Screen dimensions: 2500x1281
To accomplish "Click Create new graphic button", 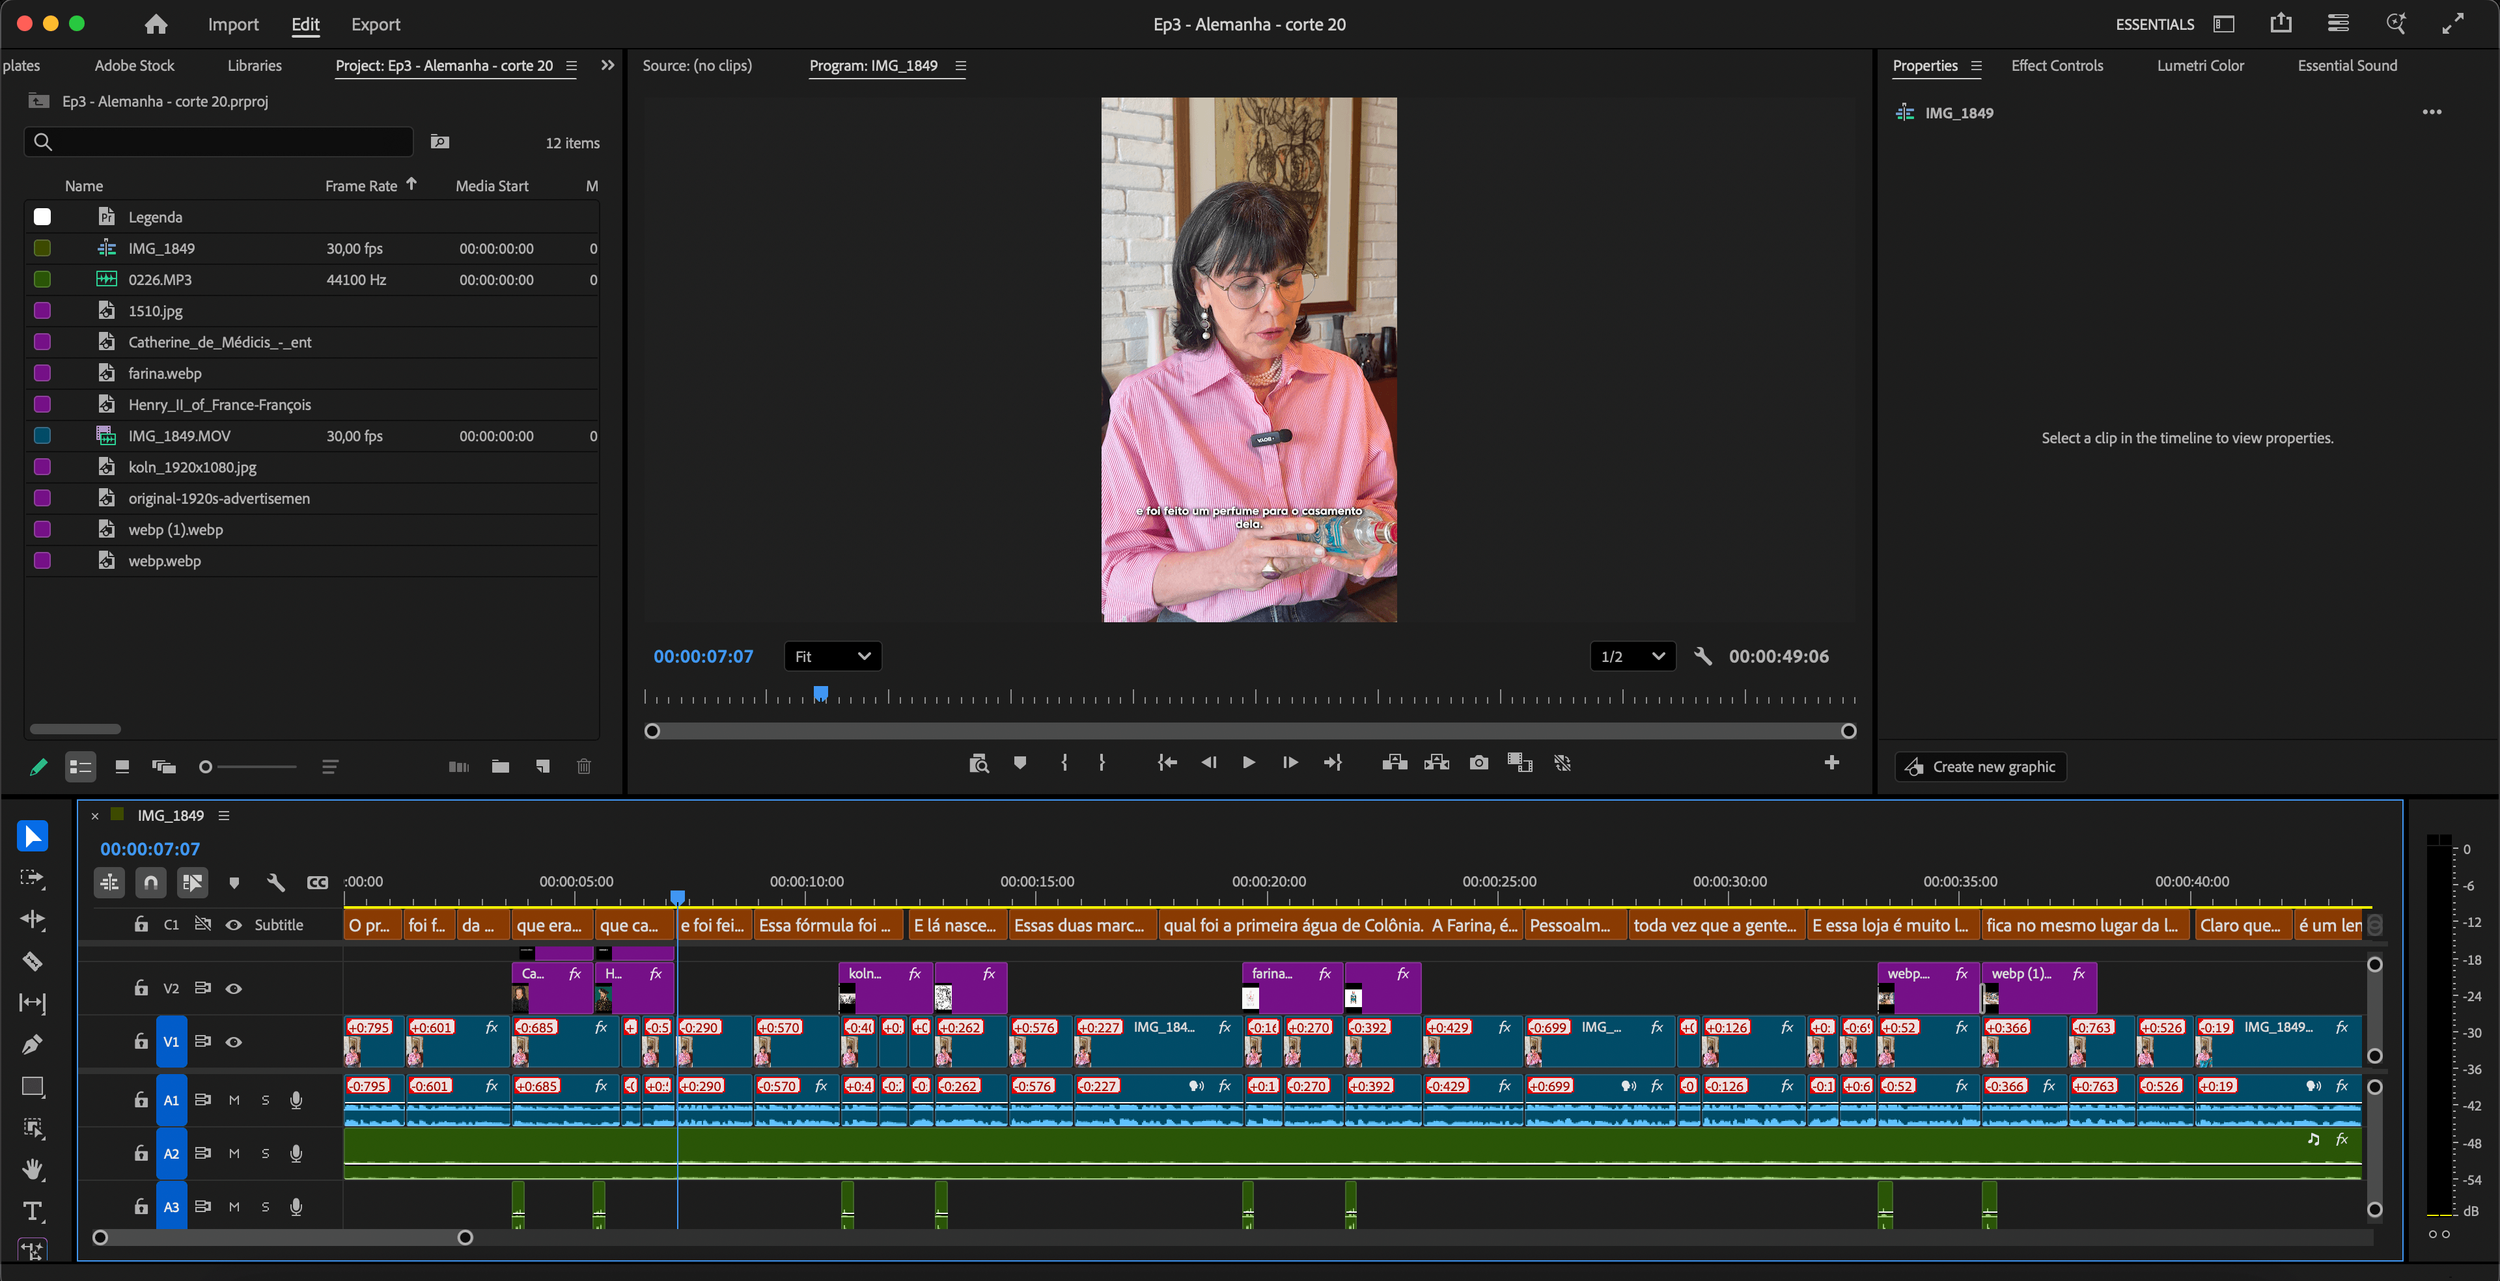I will [x=1980, y=767].
